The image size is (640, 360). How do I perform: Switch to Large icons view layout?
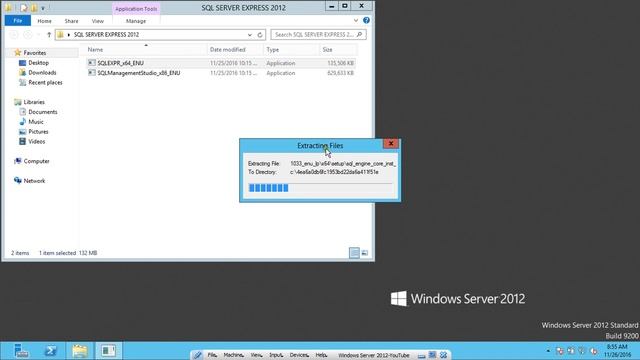coord(365,253)
